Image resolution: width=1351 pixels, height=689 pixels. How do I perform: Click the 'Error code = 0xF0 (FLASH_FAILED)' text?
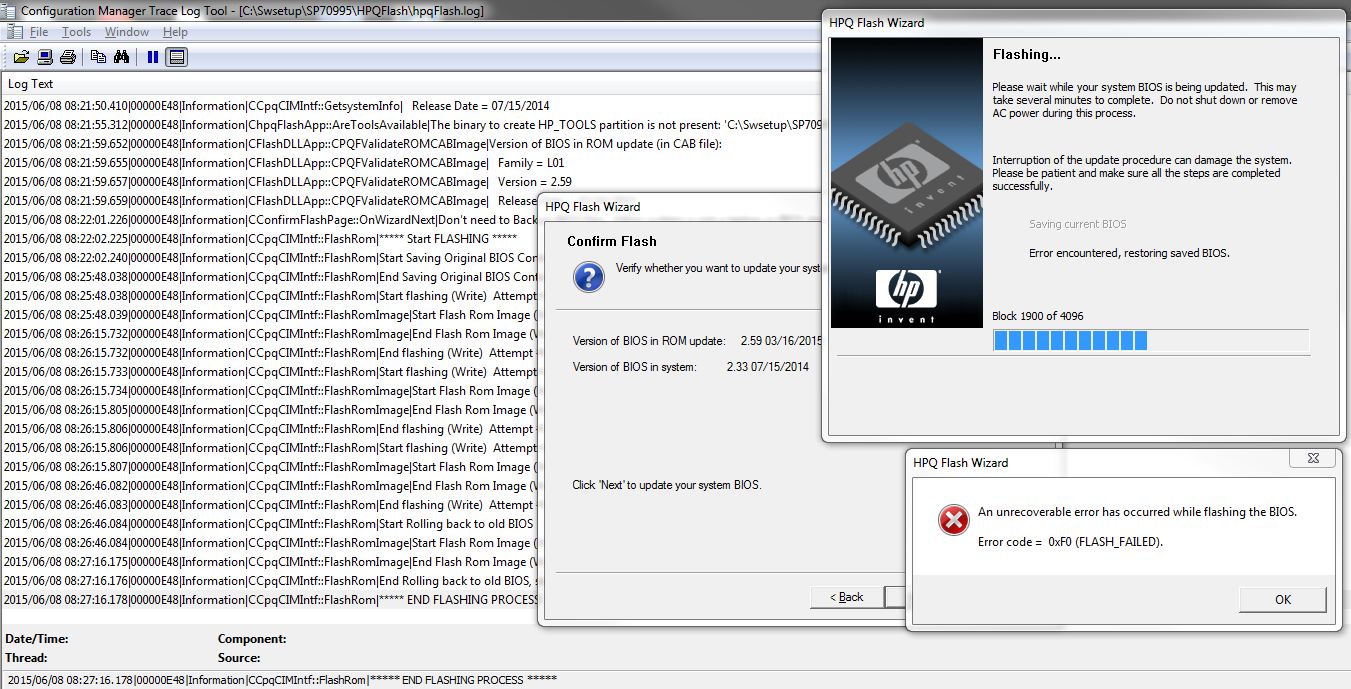click(1070, 542)
